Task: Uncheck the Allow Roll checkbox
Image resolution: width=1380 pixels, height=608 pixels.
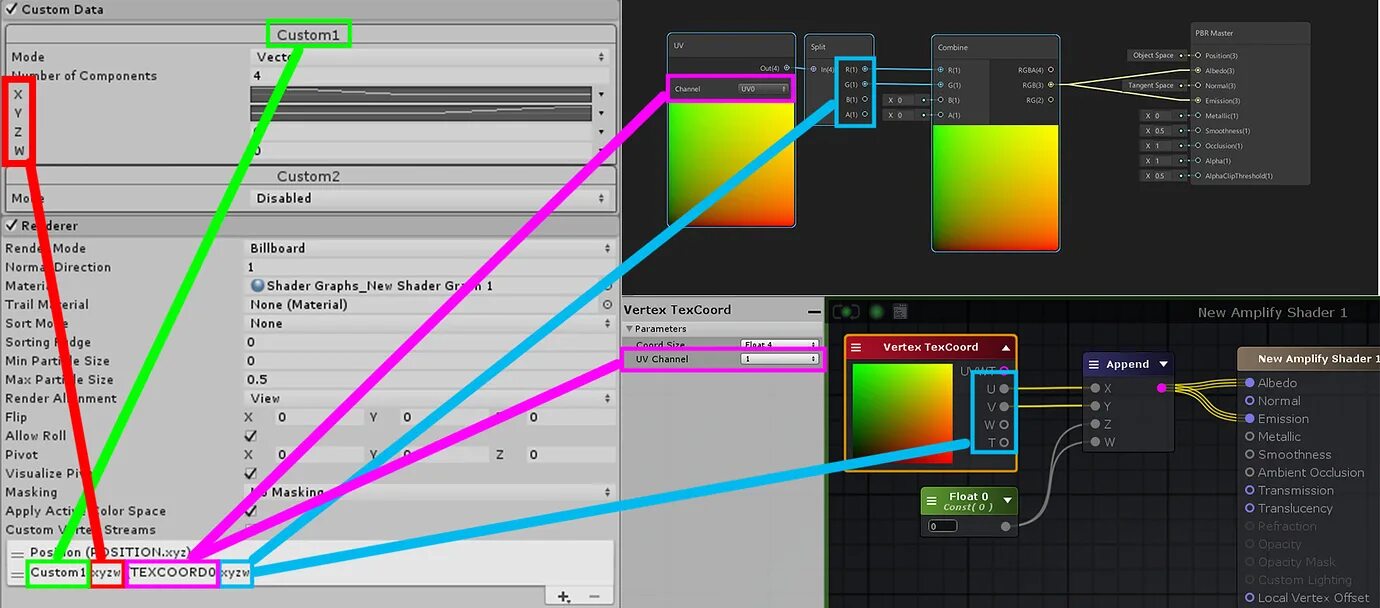Action: 251,436
